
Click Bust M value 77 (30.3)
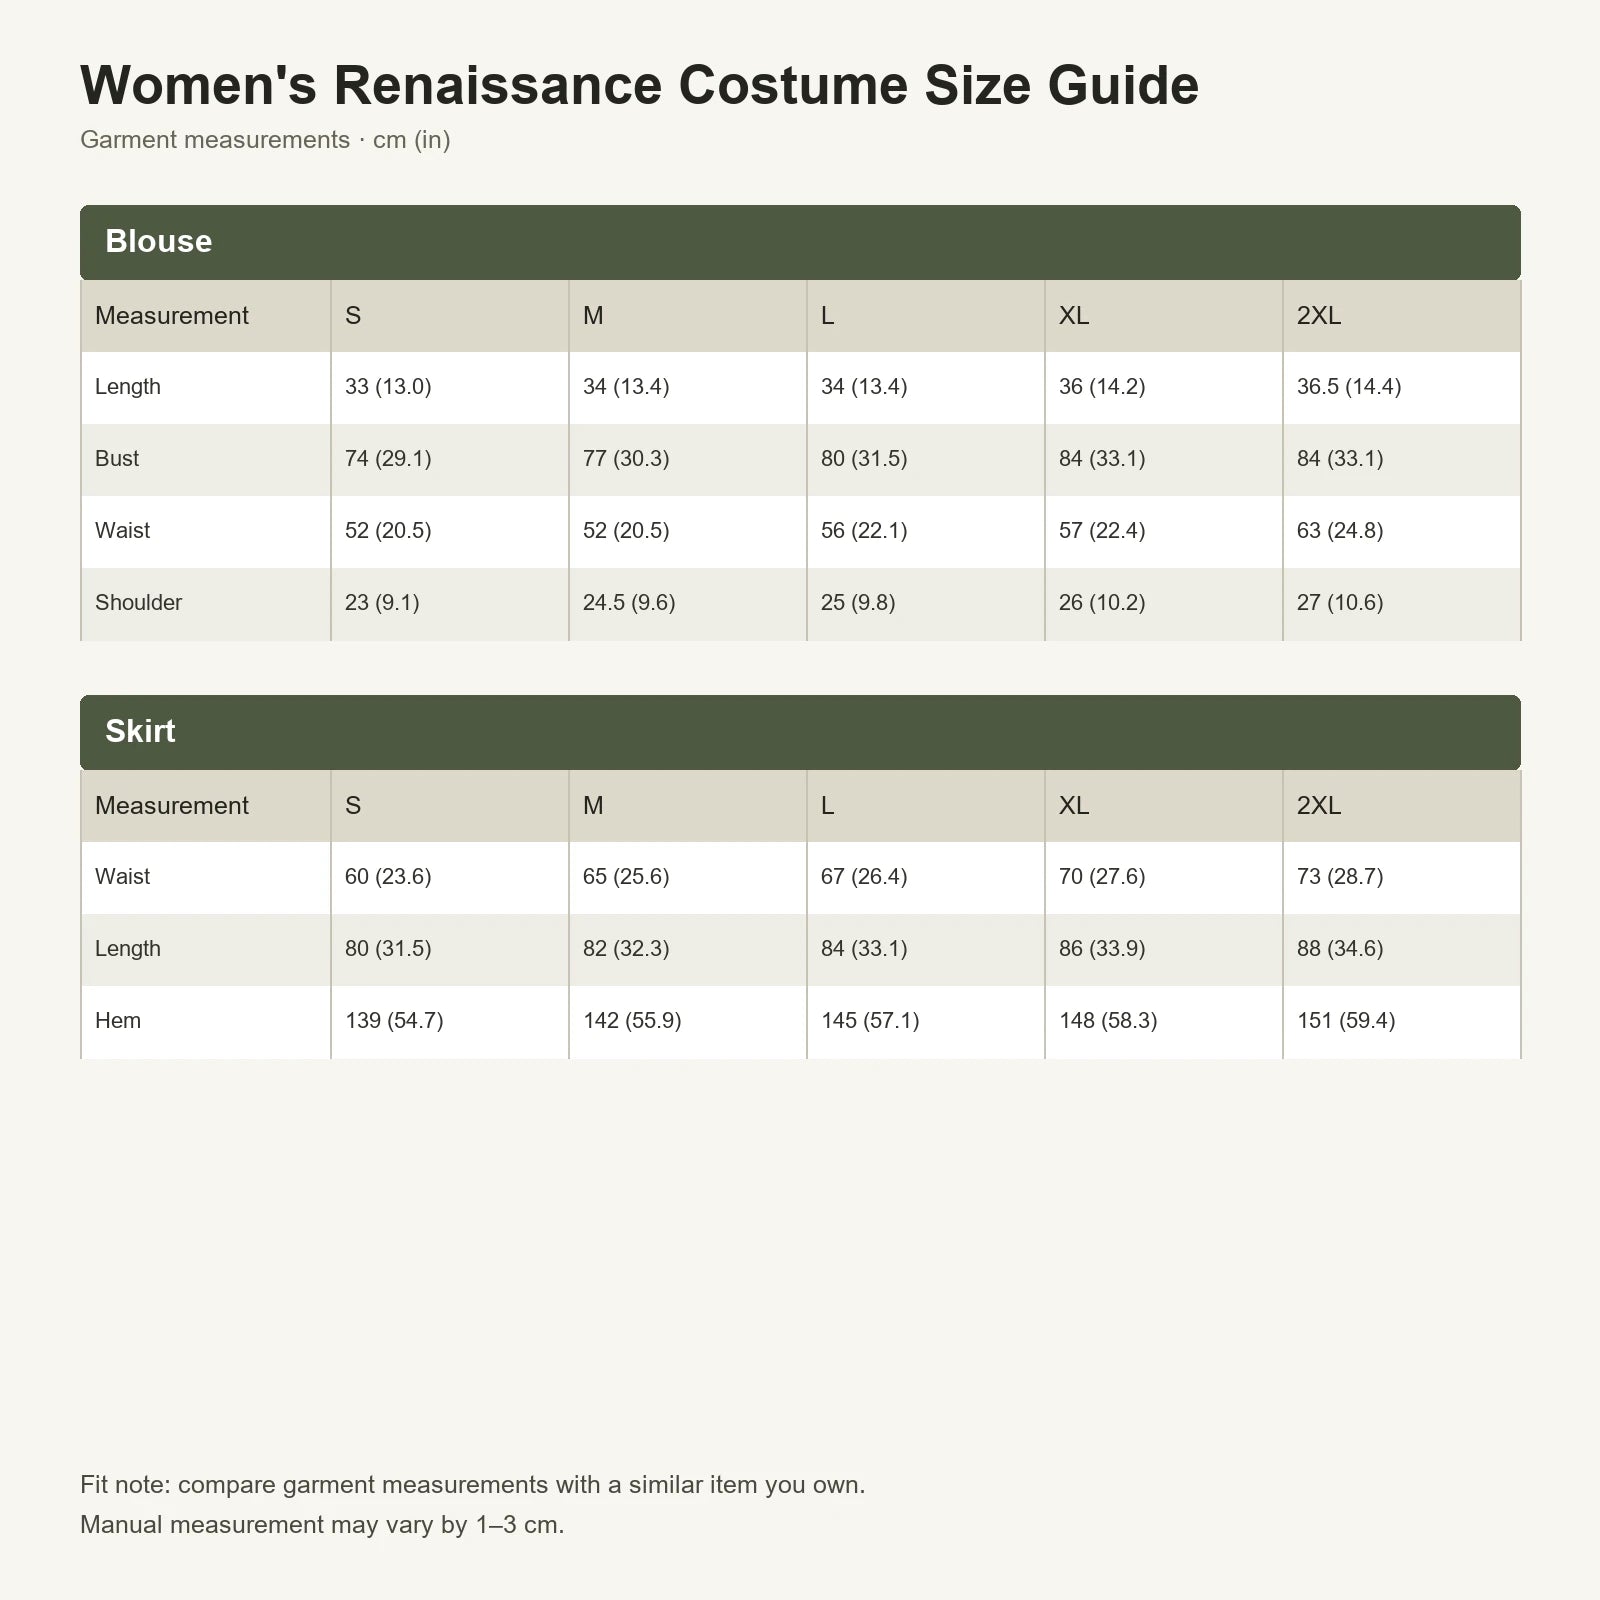click(x=626, y=459)
